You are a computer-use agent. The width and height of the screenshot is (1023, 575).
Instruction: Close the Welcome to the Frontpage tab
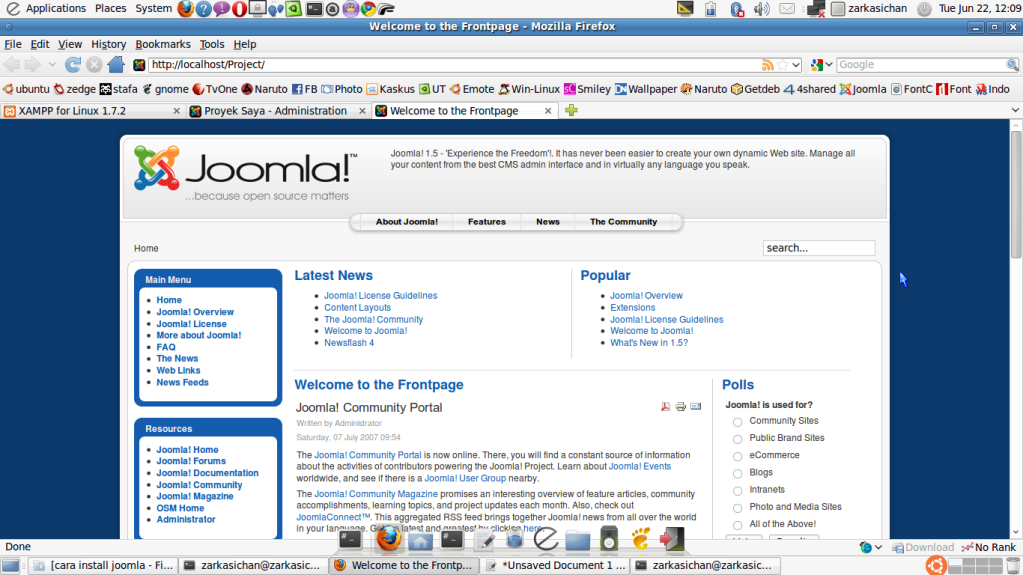click(548, 111)
